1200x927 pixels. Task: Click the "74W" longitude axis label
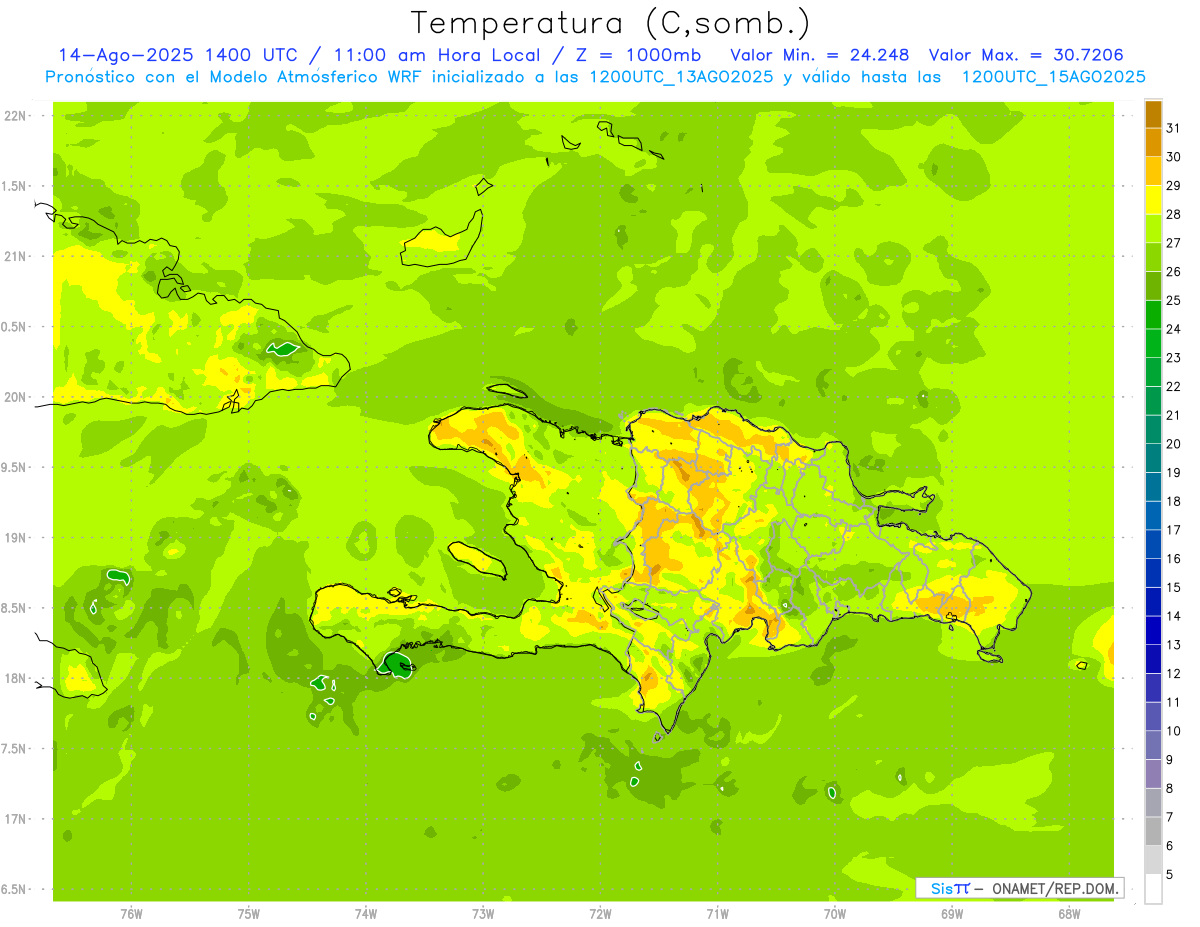pyautogui.click(x=366, y=914)
